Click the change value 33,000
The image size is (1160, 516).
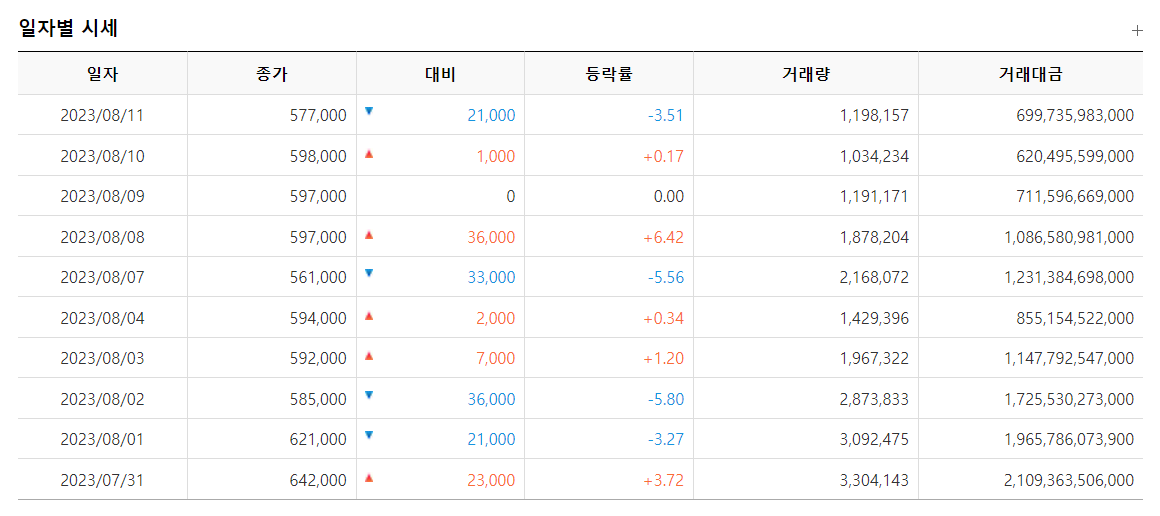coord(491,278)
